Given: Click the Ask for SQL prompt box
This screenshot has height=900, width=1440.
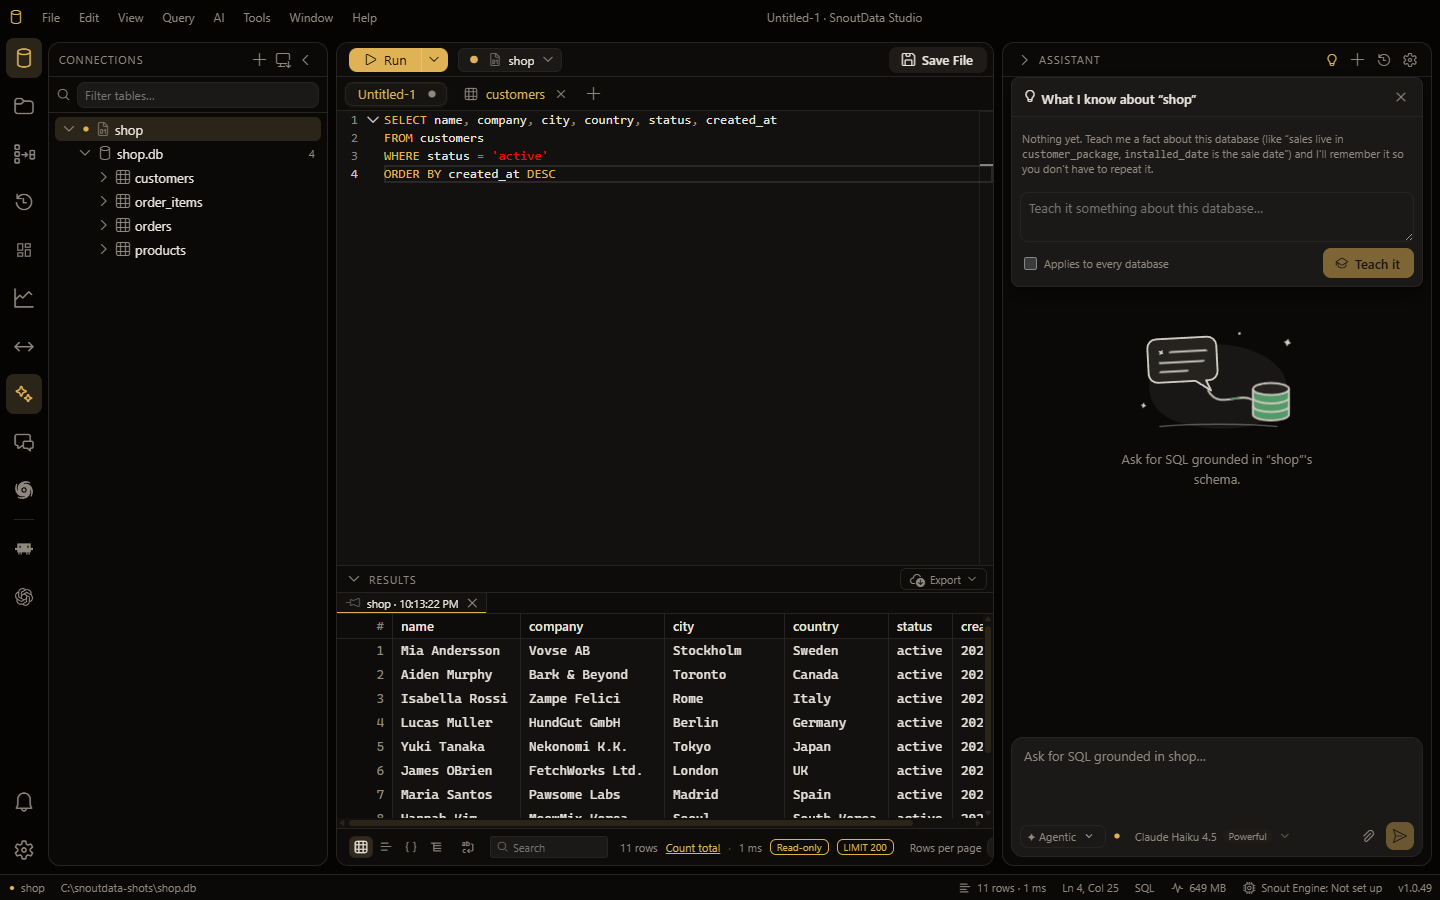Looking at the screenshot, I should point(1216,778).
